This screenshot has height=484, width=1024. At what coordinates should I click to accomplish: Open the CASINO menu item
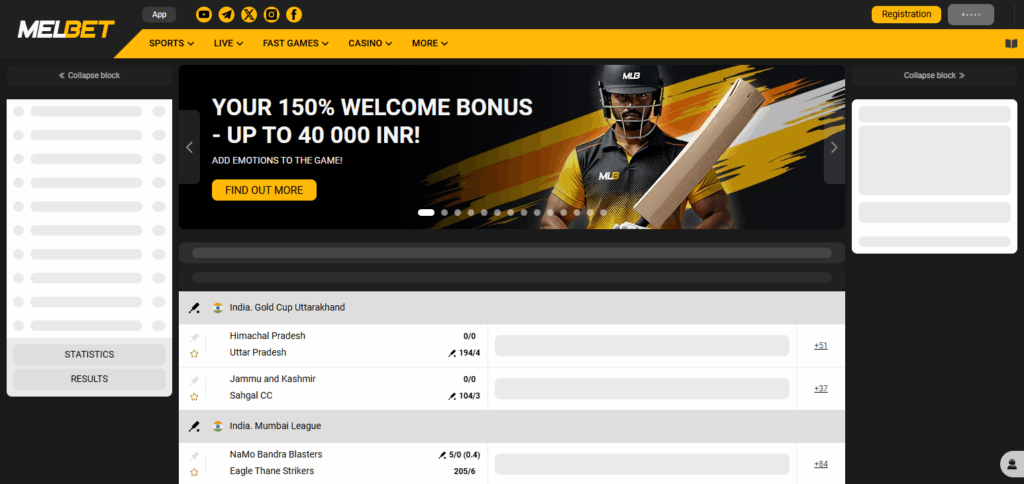370,44
